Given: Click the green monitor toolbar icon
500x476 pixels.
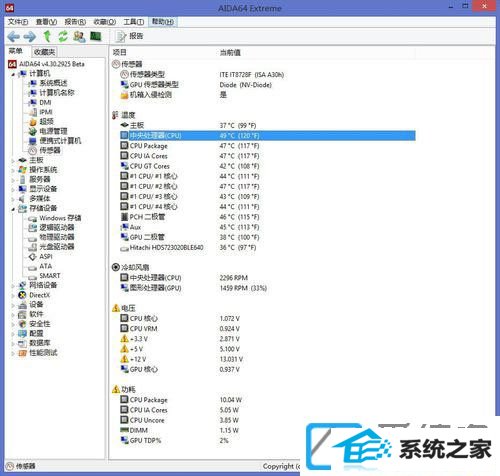Looking at the screenshot, I should coord(96,36).
